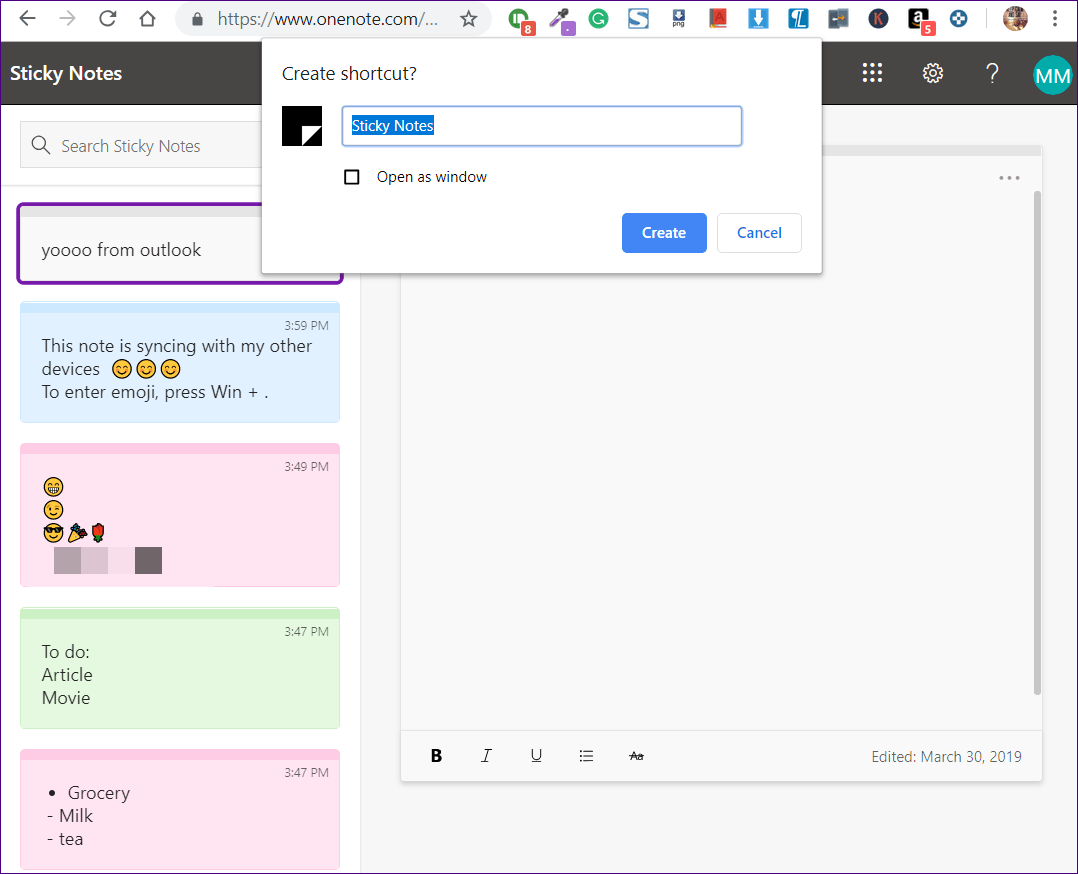Open the blue syncing devices note
This screenshot has width=1078, height=874.
180,362
